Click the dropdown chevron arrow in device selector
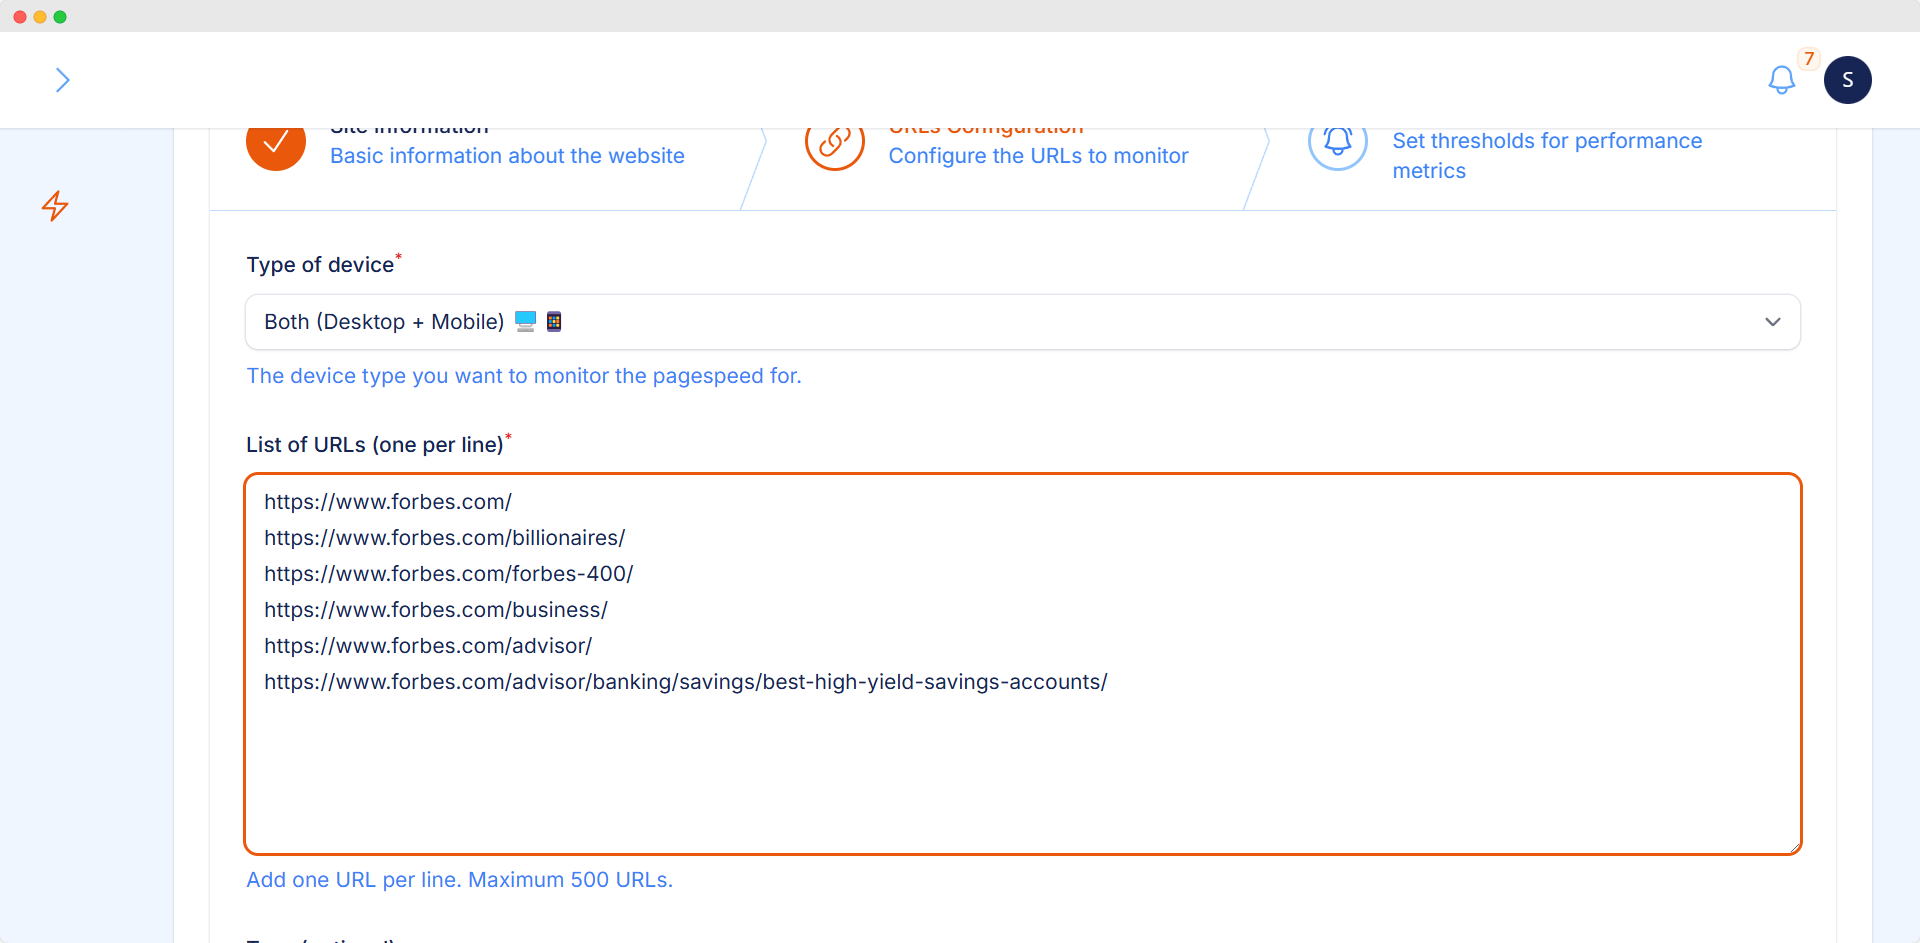Viewport: 1920px width, 943px height. pos(1772,322)
